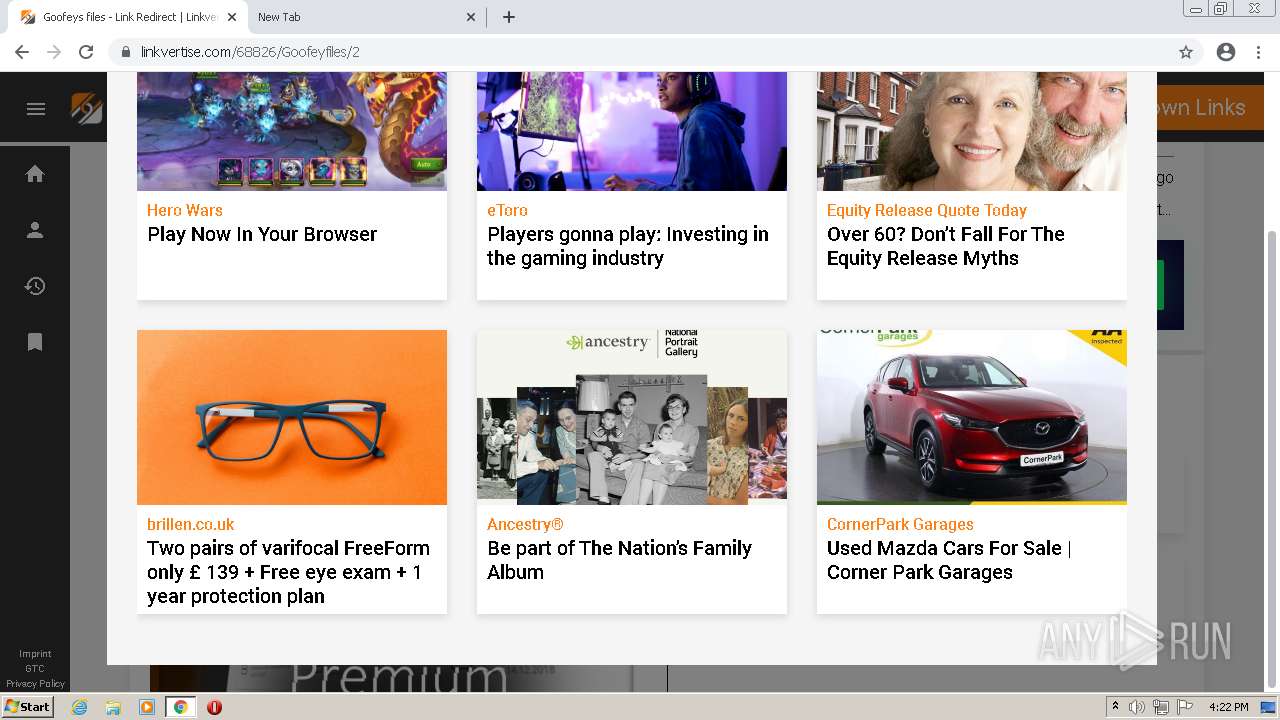
Task: Open Opera browser taskbar icon
Action: coord(214,707)
